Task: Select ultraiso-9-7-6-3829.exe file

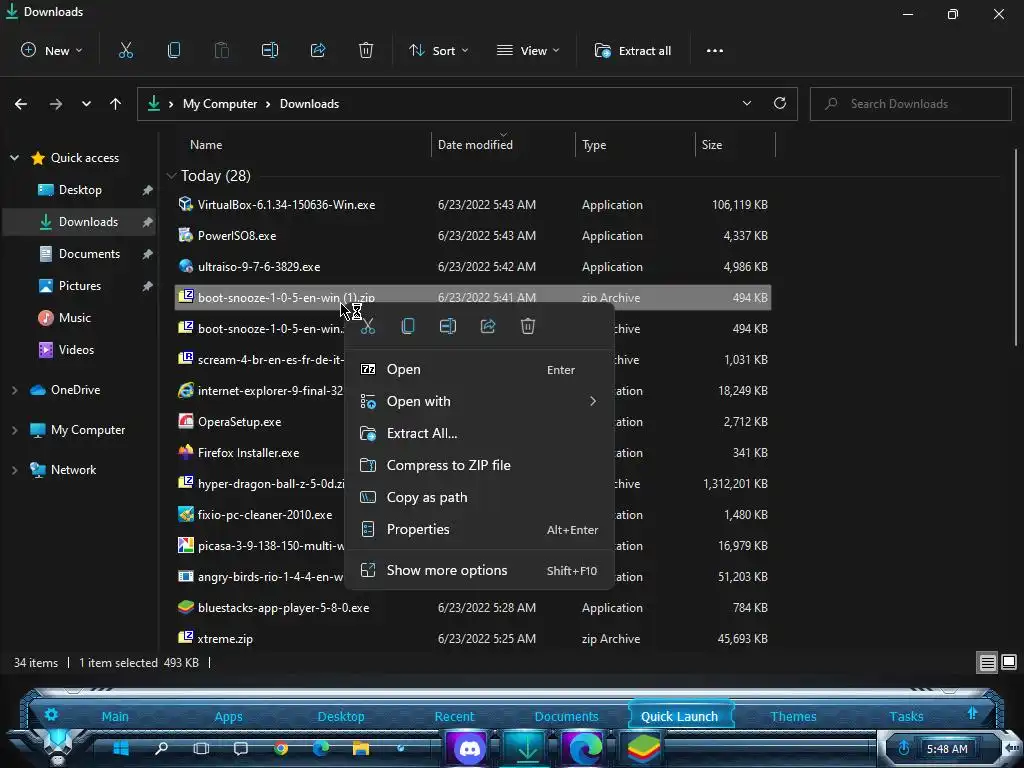Action: tap(473, 266)
